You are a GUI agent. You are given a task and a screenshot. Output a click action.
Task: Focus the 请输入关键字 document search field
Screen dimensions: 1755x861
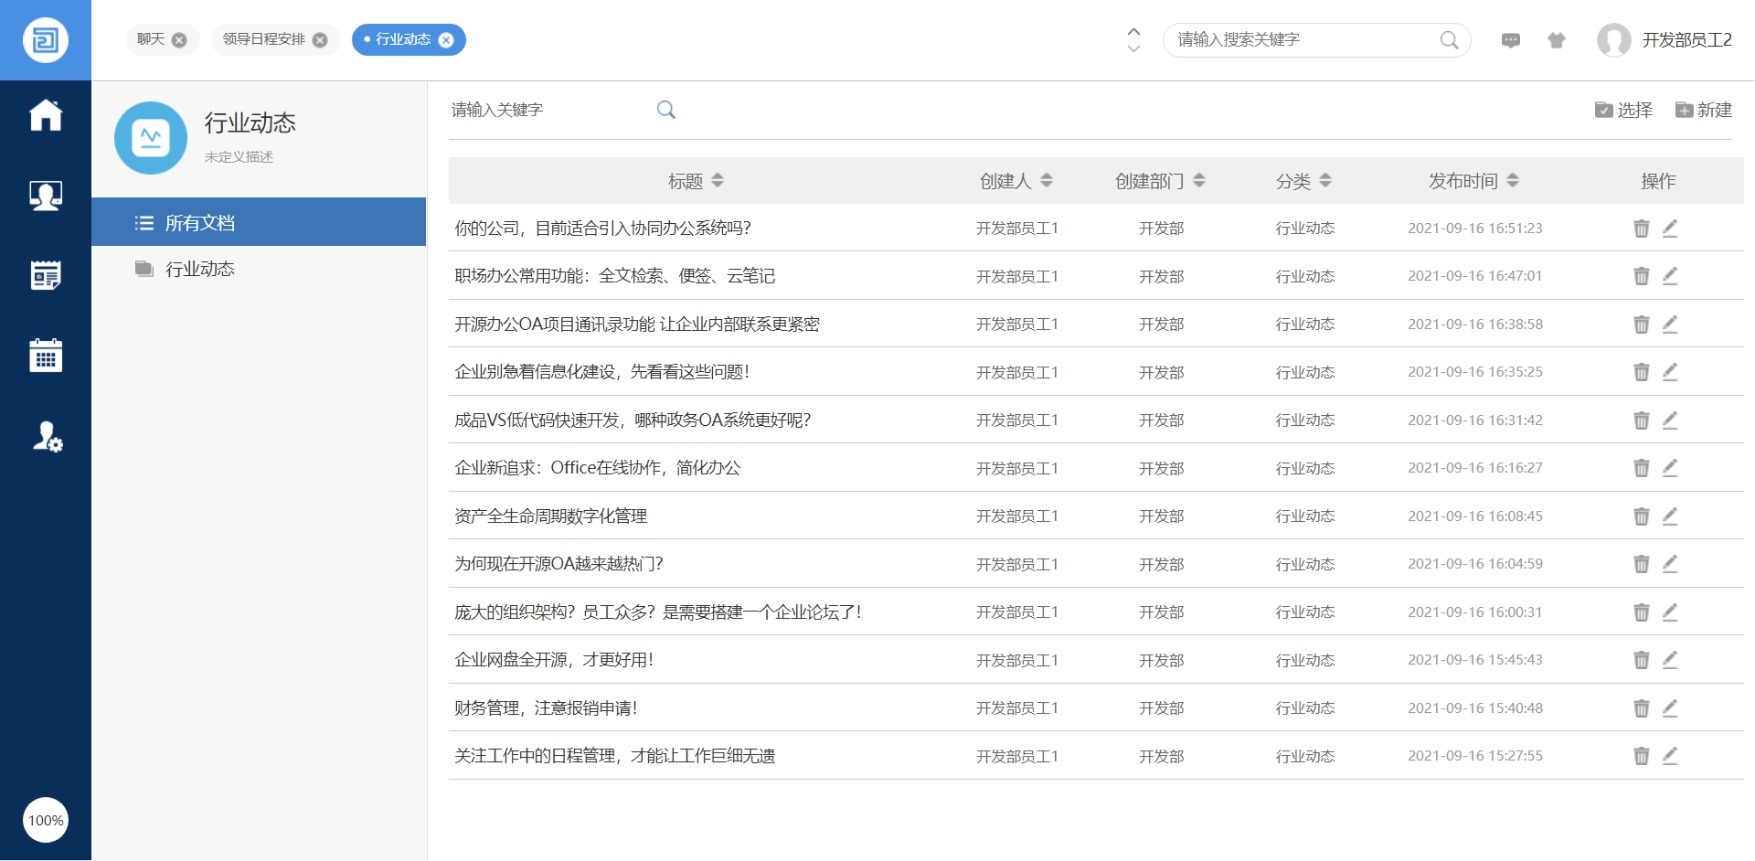[550, 110]
